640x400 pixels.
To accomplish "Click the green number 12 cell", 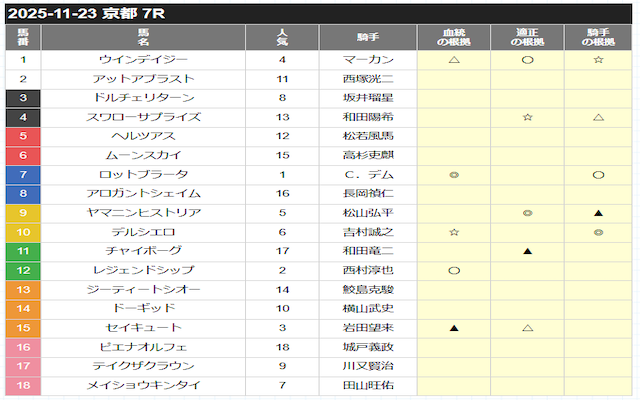I will pos(23,270).
